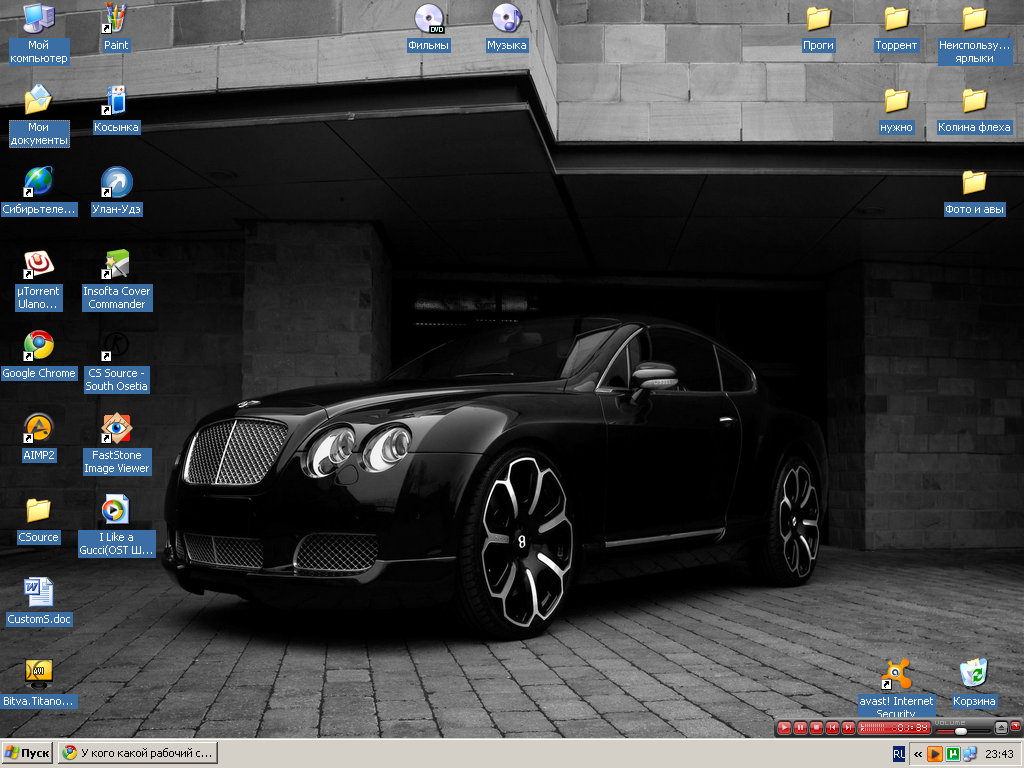
Task: Open the Google Chrome desktop shortcut
Action: click(38, 346)
